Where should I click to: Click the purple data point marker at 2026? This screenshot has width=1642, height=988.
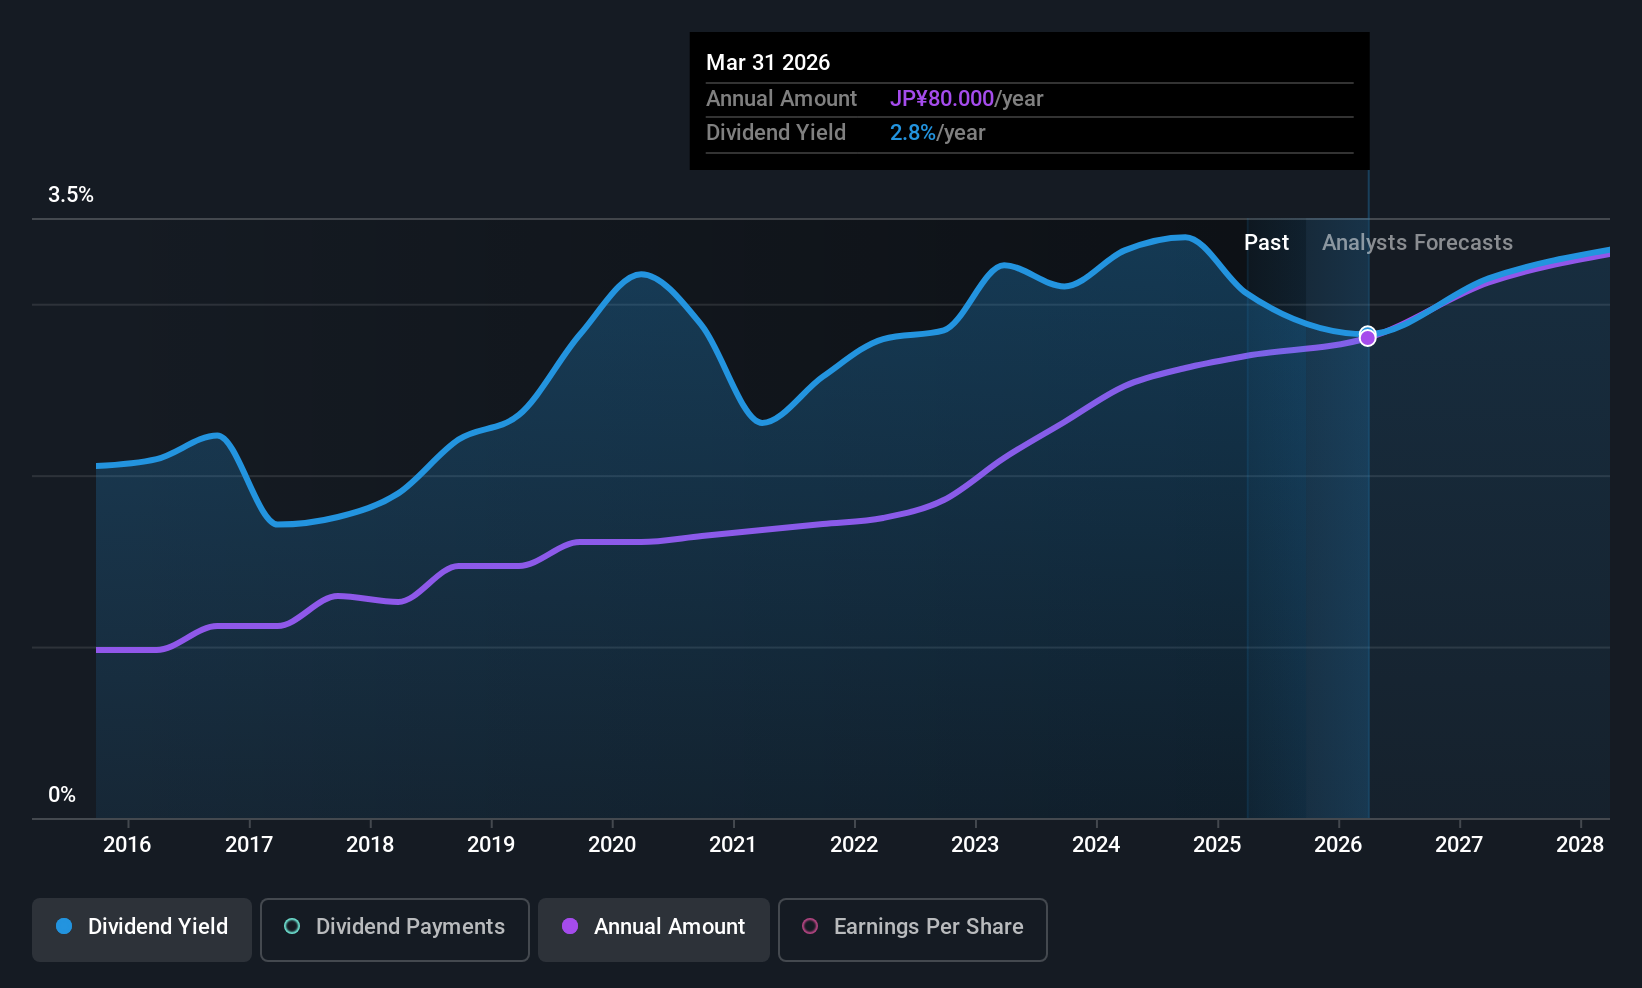tap(1368, 338)
